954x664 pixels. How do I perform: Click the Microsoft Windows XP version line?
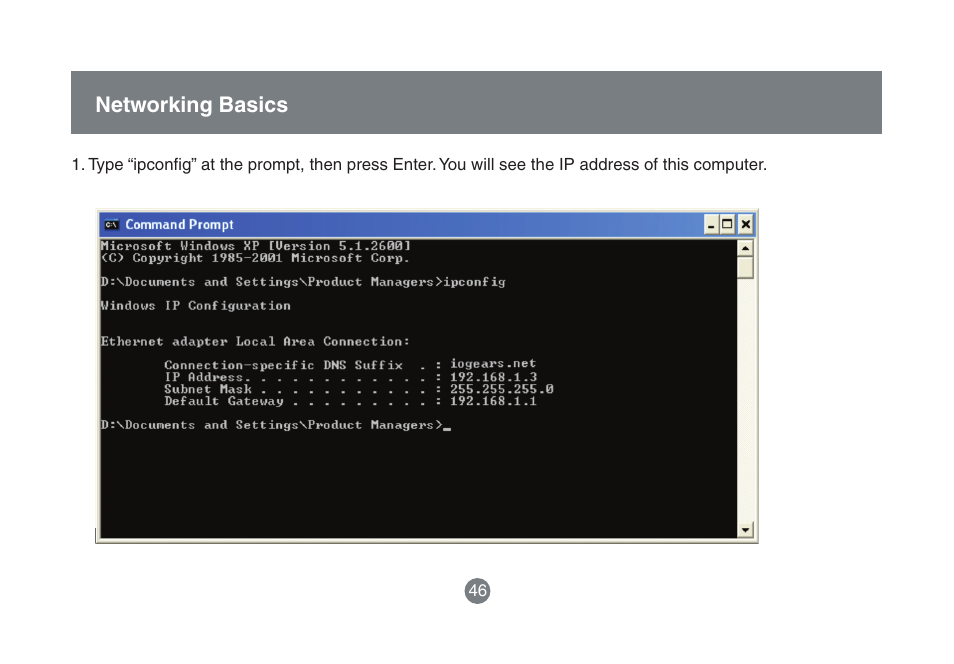tap(256, 246)
